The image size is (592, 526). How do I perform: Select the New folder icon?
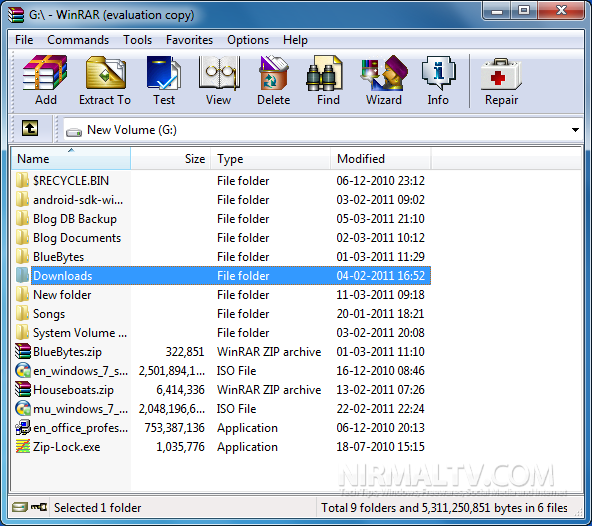[x=23, y=294]
